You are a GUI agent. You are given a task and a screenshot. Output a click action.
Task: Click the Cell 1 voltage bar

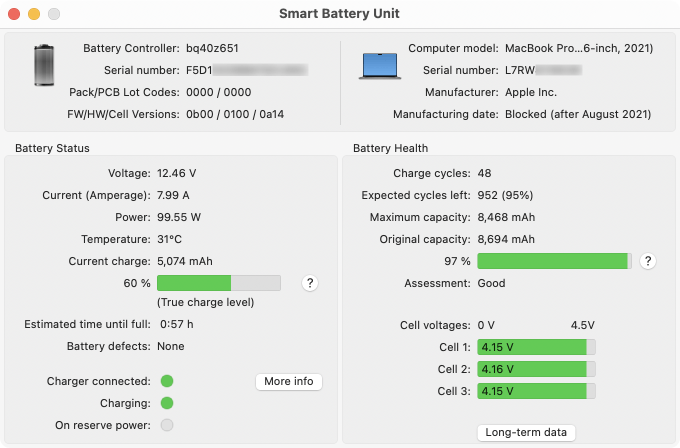point(536,347)
